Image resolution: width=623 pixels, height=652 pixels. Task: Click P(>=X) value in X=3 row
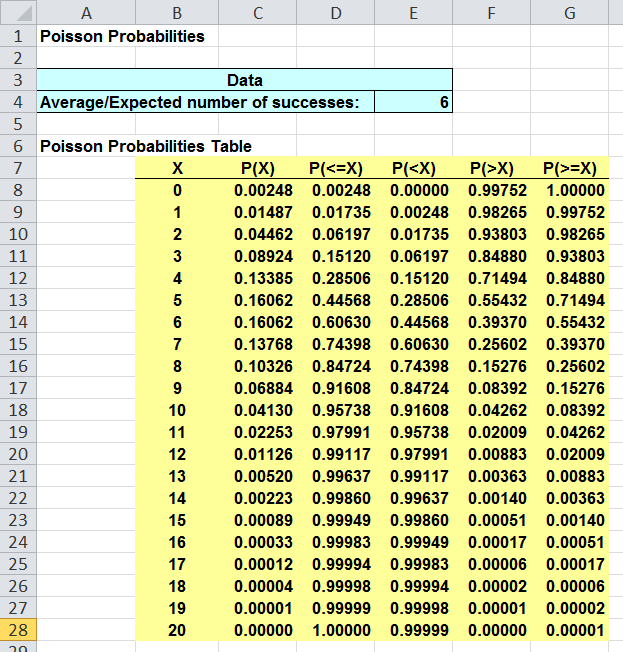click(x=570, y=256)
